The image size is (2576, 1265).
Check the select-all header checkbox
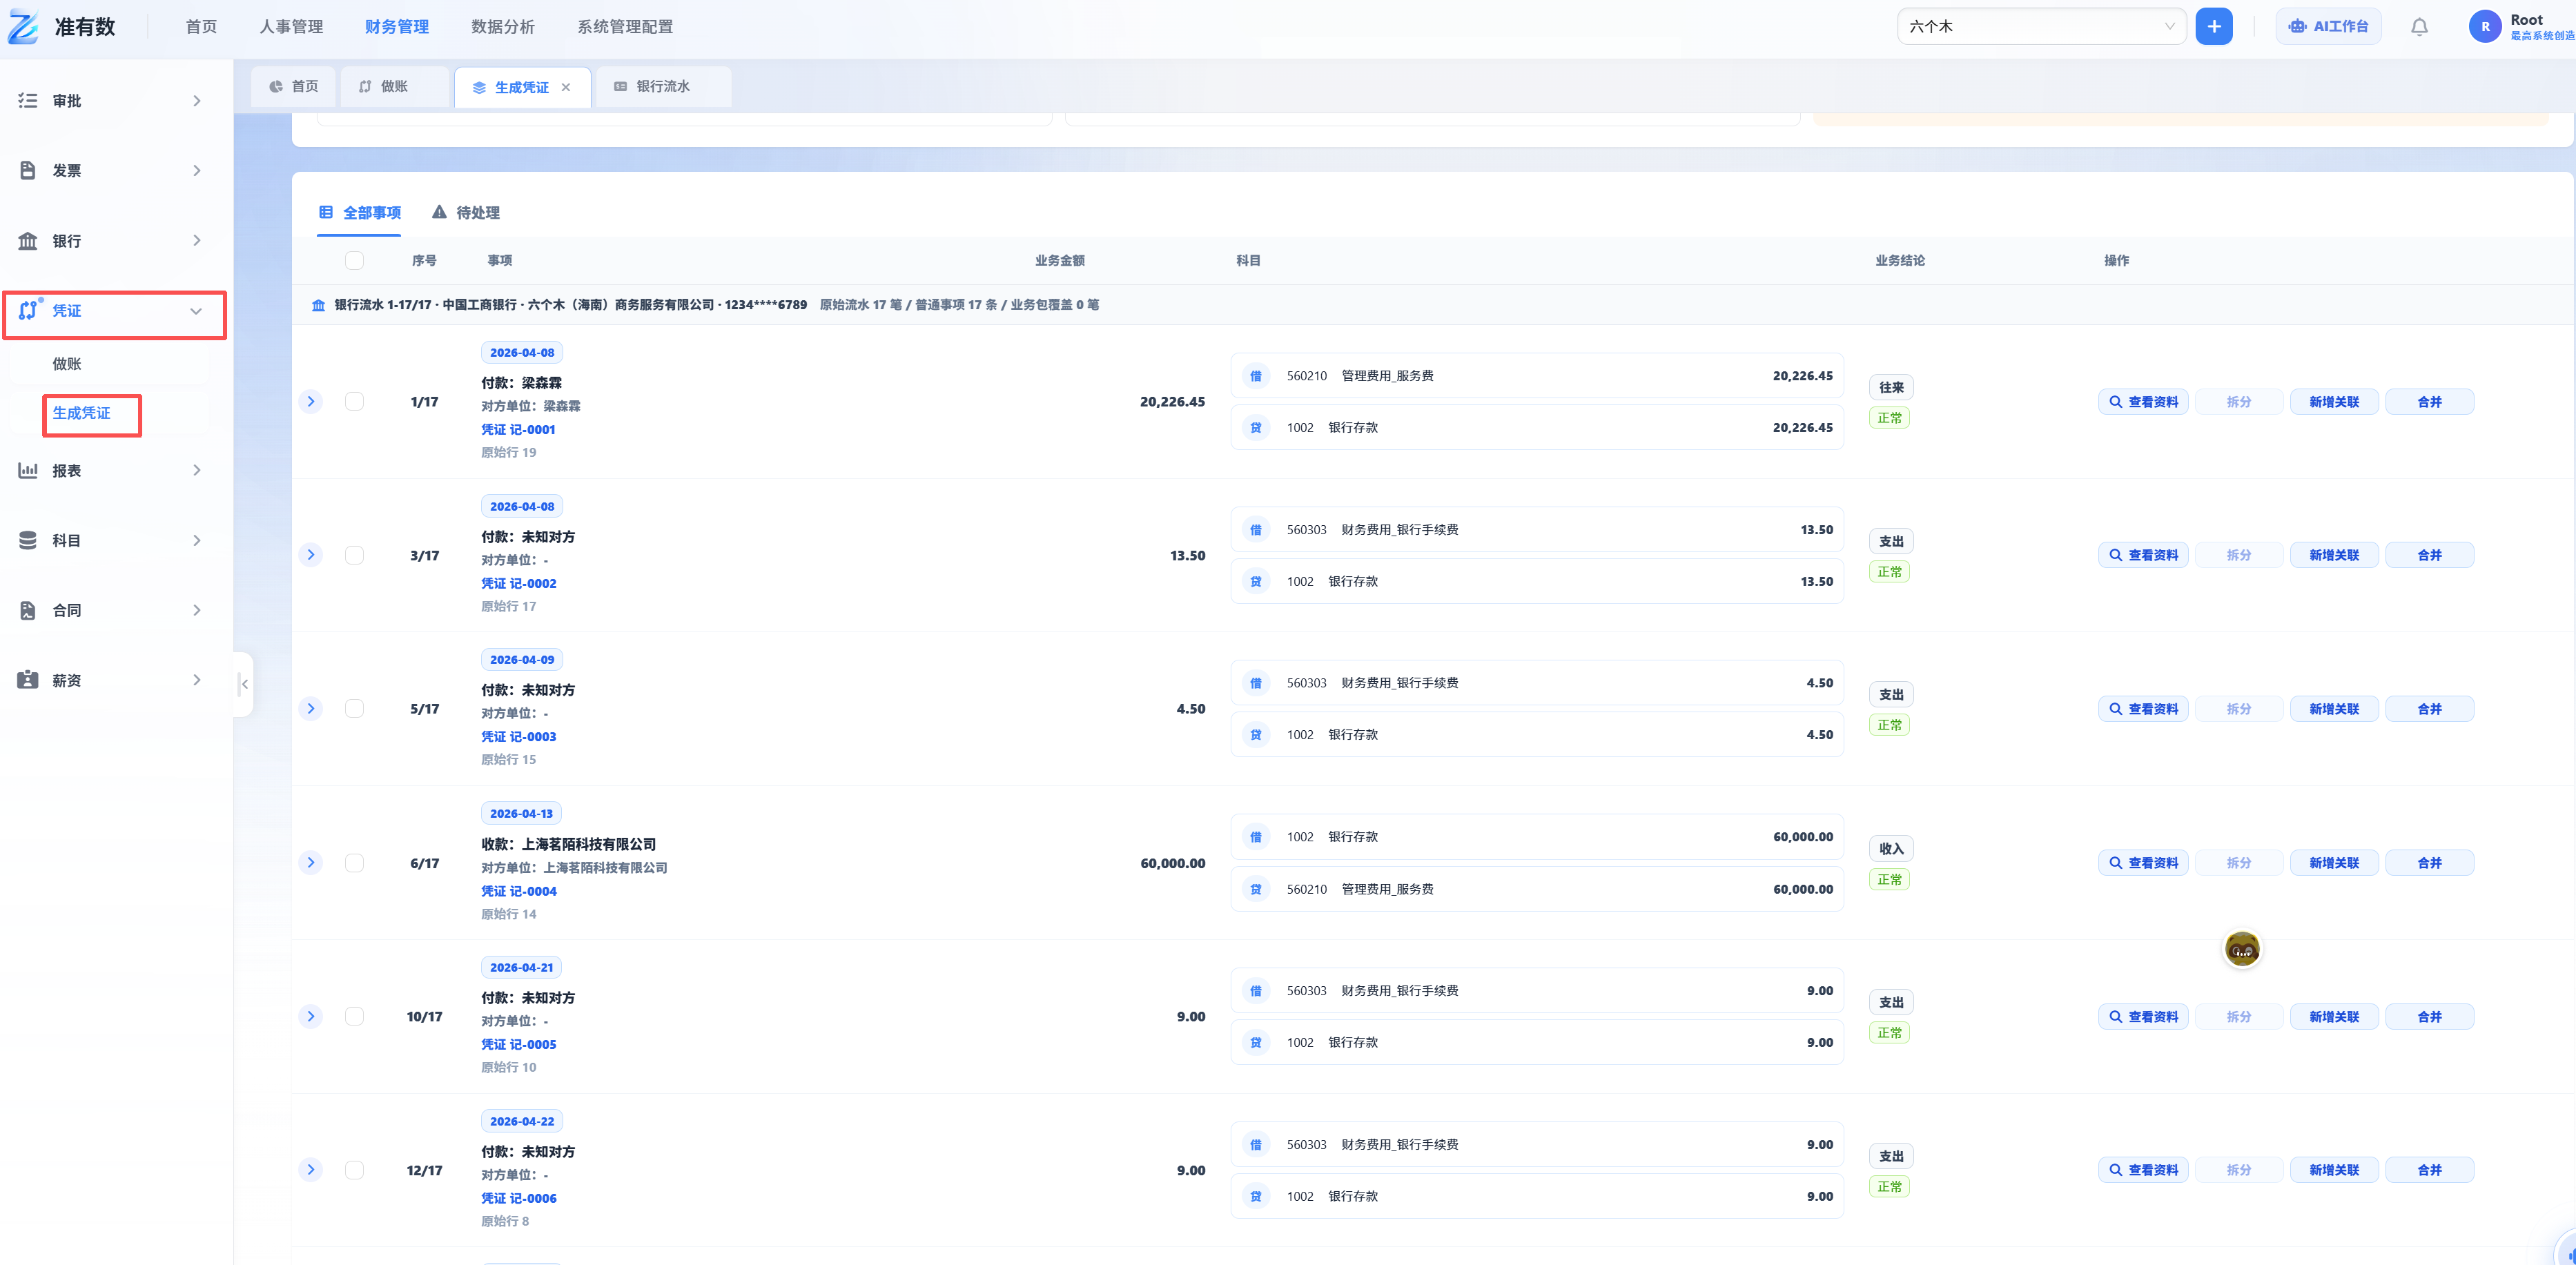[354, 260]
